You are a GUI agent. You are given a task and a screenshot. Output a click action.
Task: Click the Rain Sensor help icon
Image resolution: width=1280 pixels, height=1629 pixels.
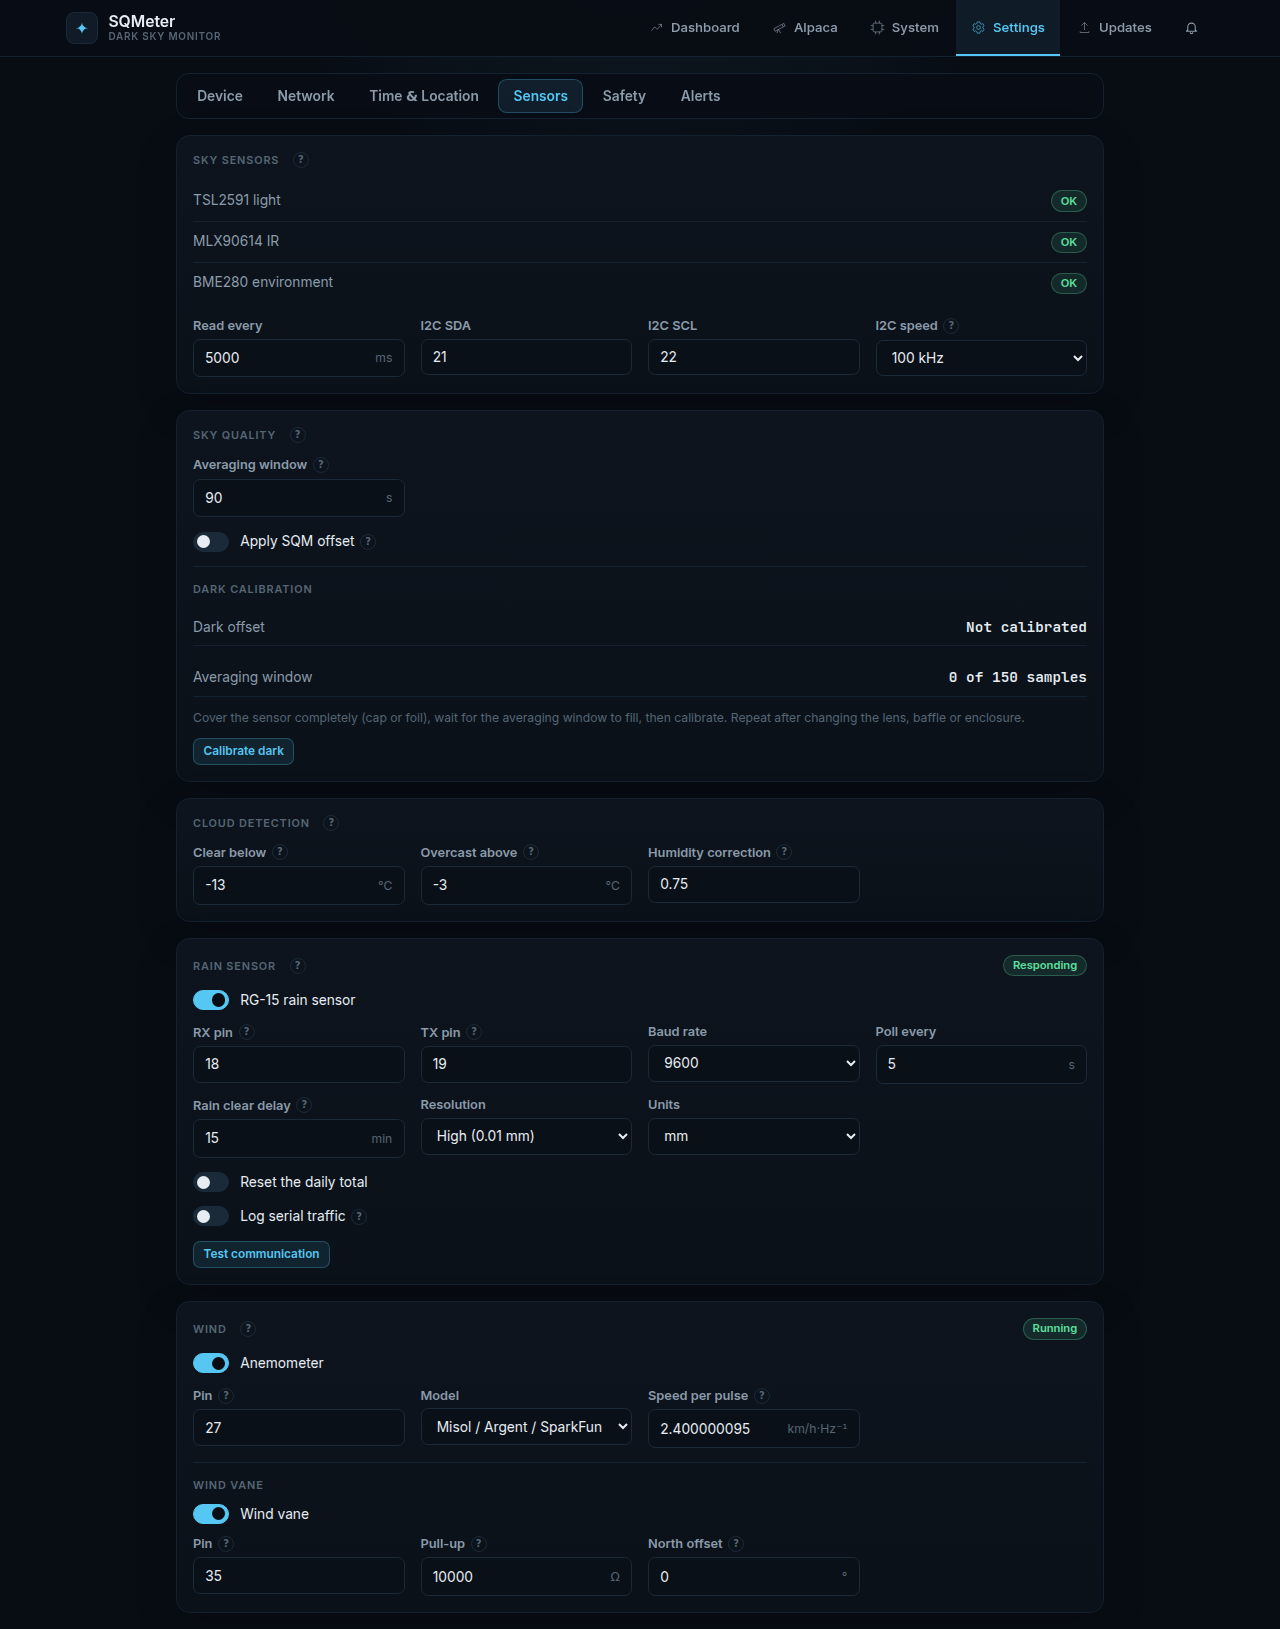point(298,965)
